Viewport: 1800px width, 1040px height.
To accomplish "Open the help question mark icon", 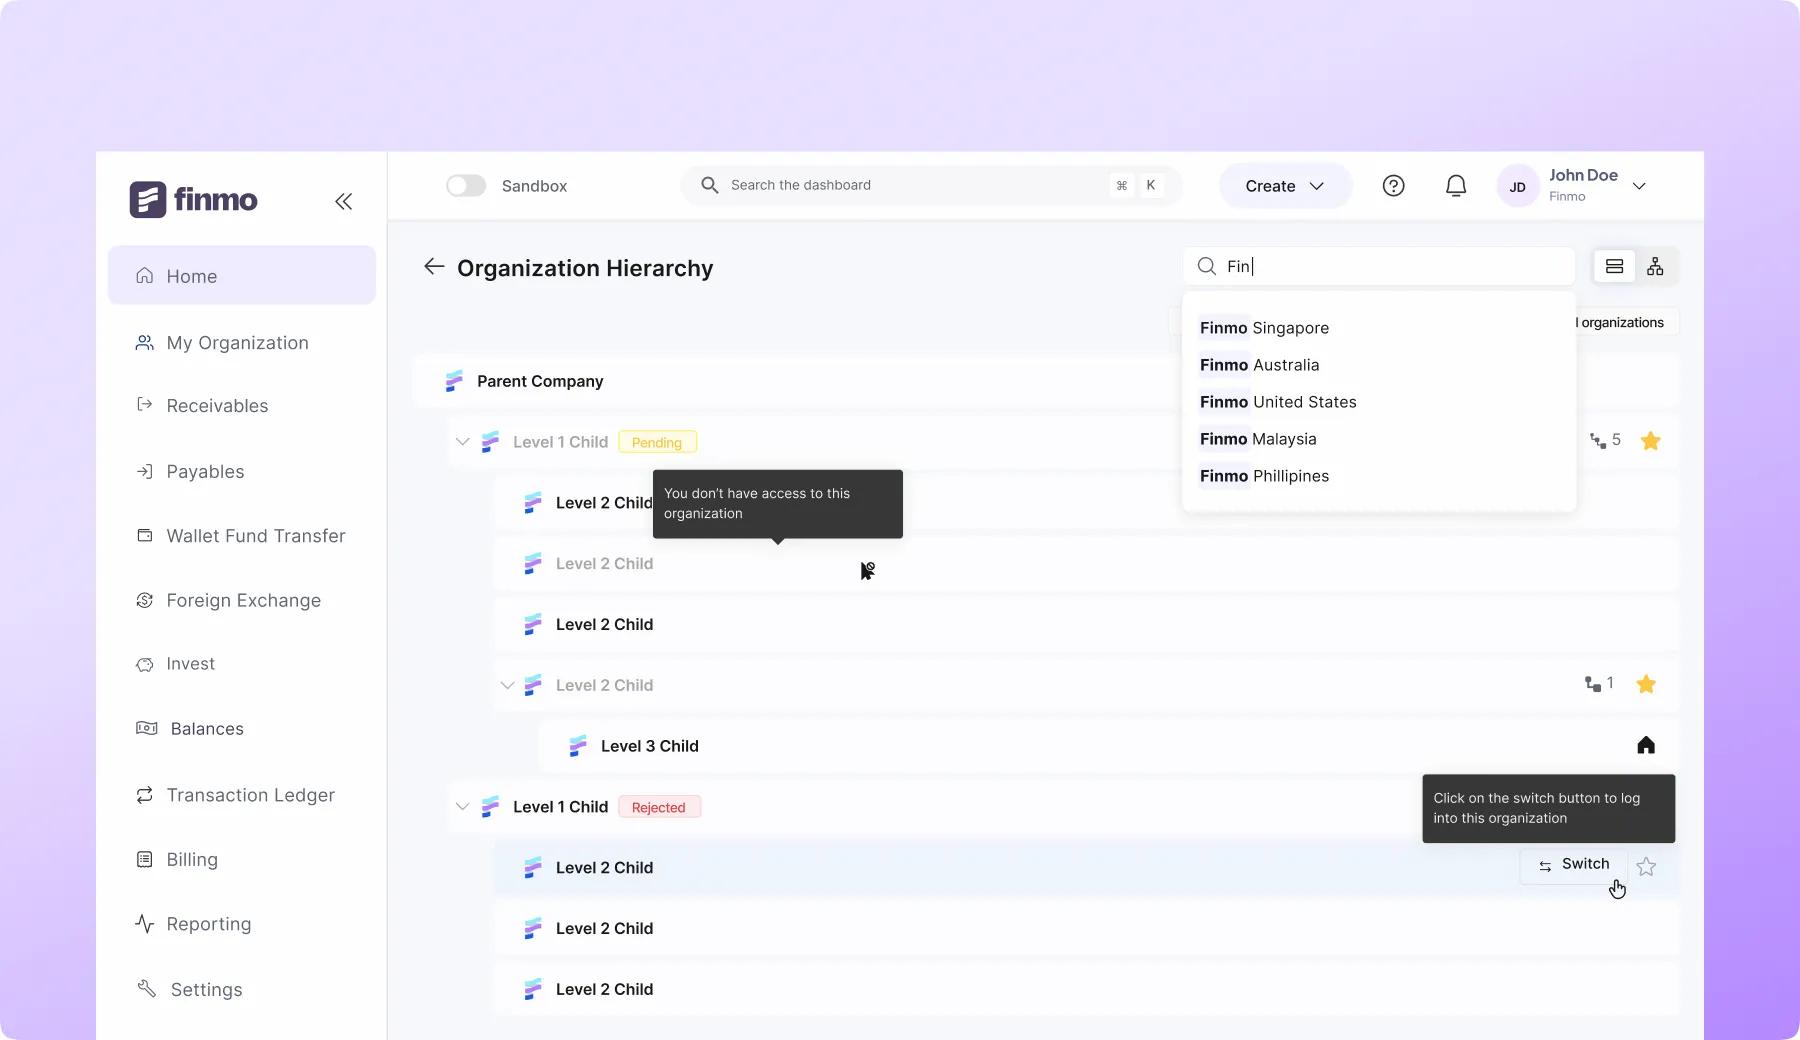I will click(x=1393, y=186).
